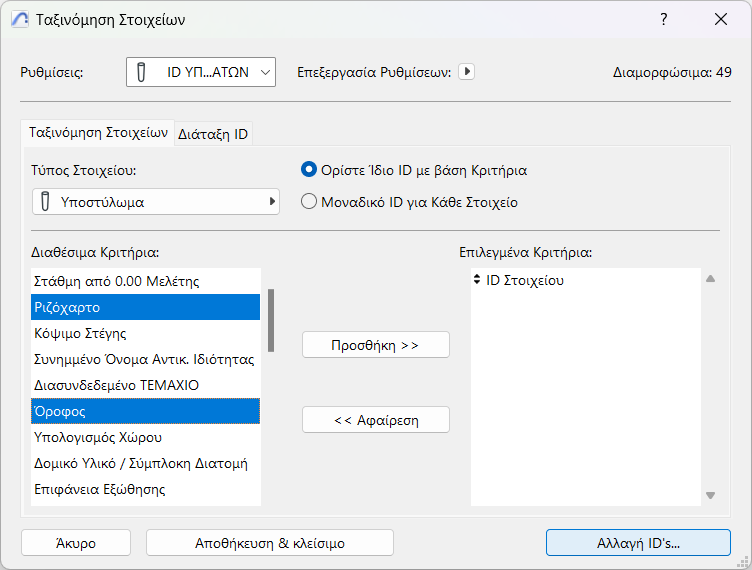The image size is (752, 570).
Task: Select 'Ορίστε Ίδιο ID με βάση Κριτήρια' option
Action: 309,170
